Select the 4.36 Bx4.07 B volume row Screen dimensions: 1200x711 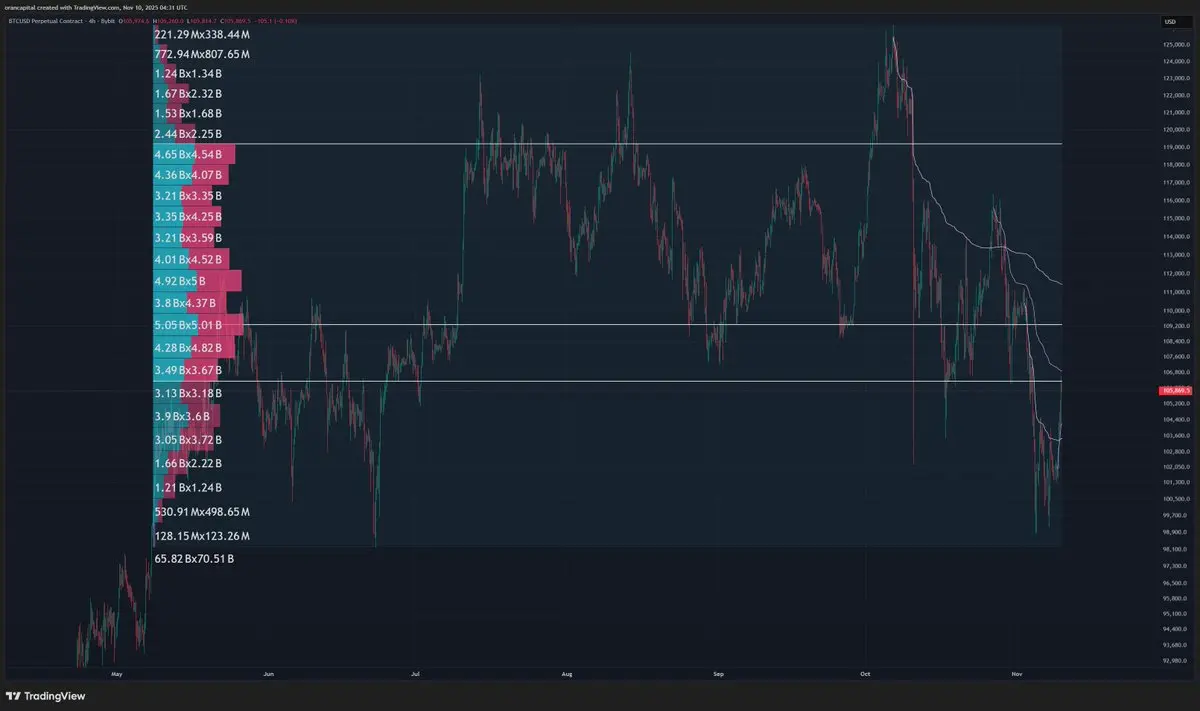pyautogui.click(x=189, y=175)
